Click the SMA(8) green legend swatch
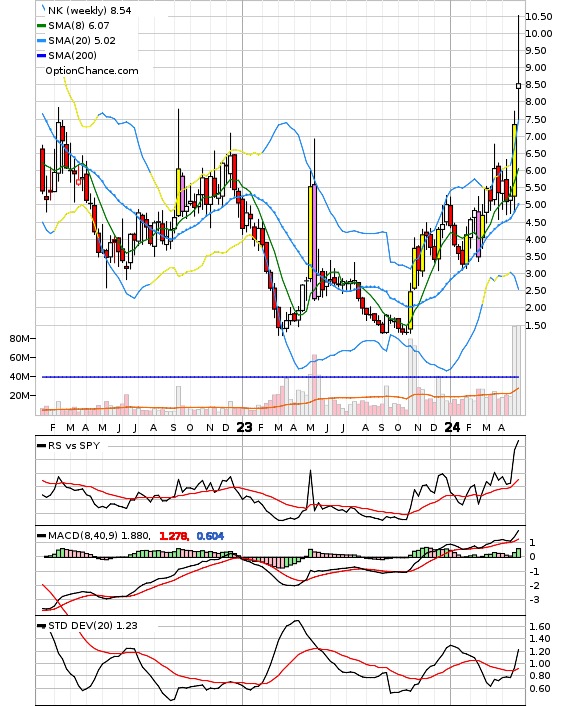This screenshot has width=566, height=706. [41, 26]
